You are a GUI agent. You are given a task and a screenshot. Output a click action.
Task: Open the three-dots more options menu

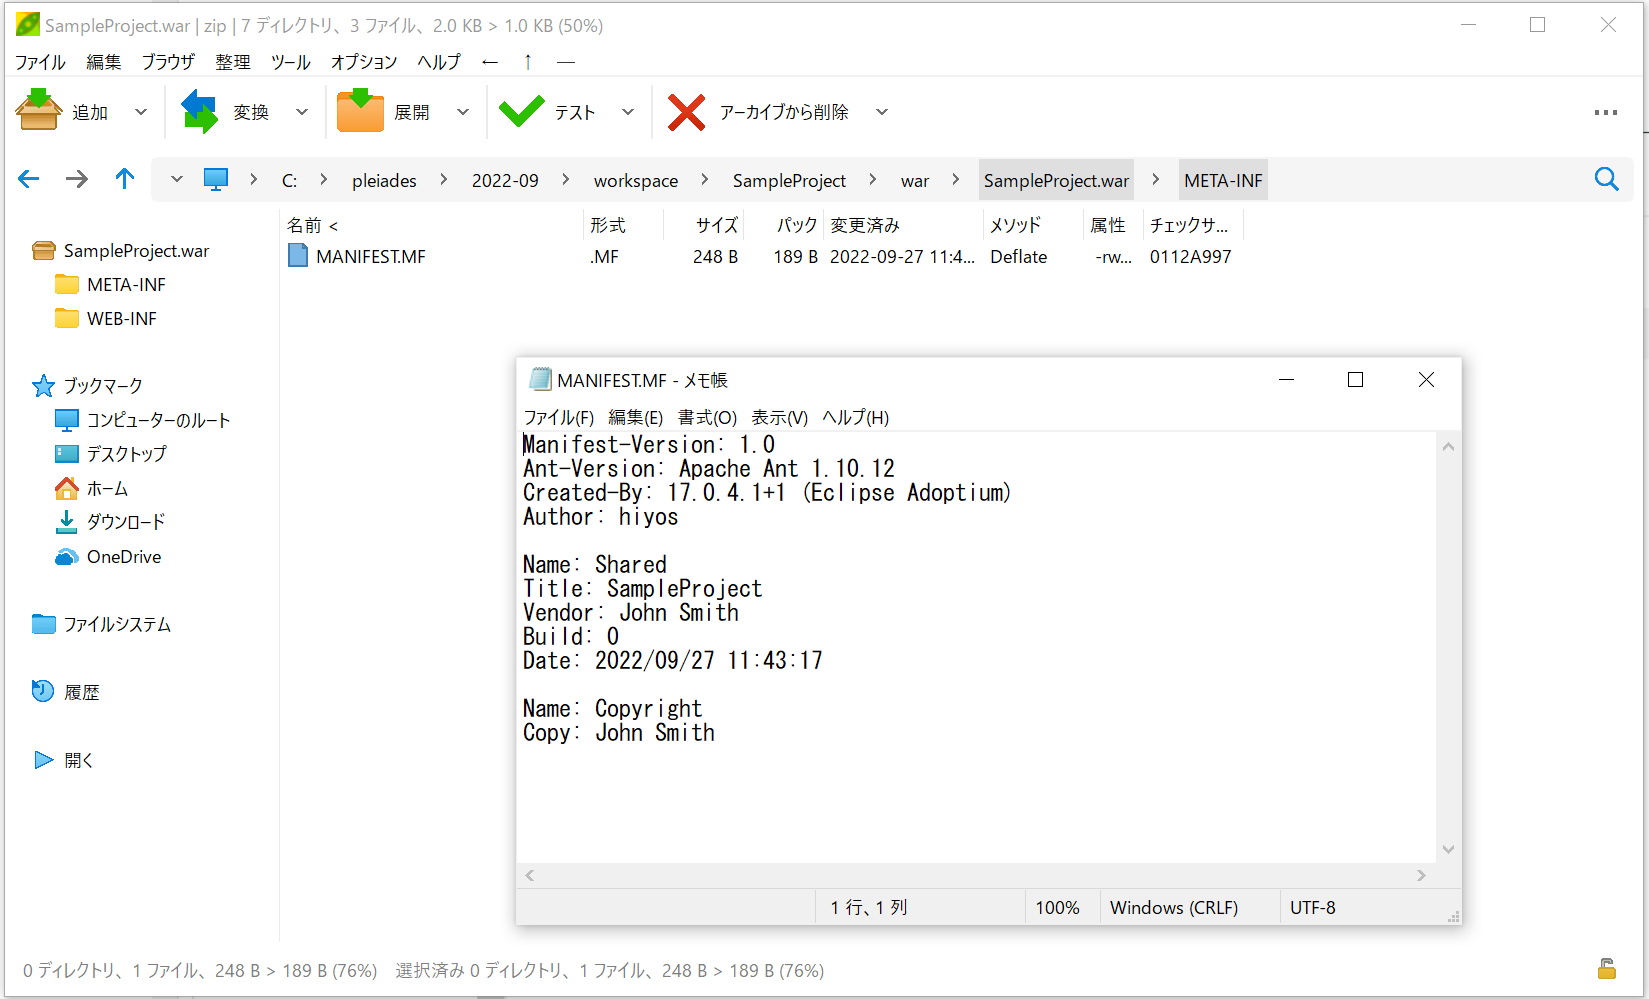[x=1606, y=113]
